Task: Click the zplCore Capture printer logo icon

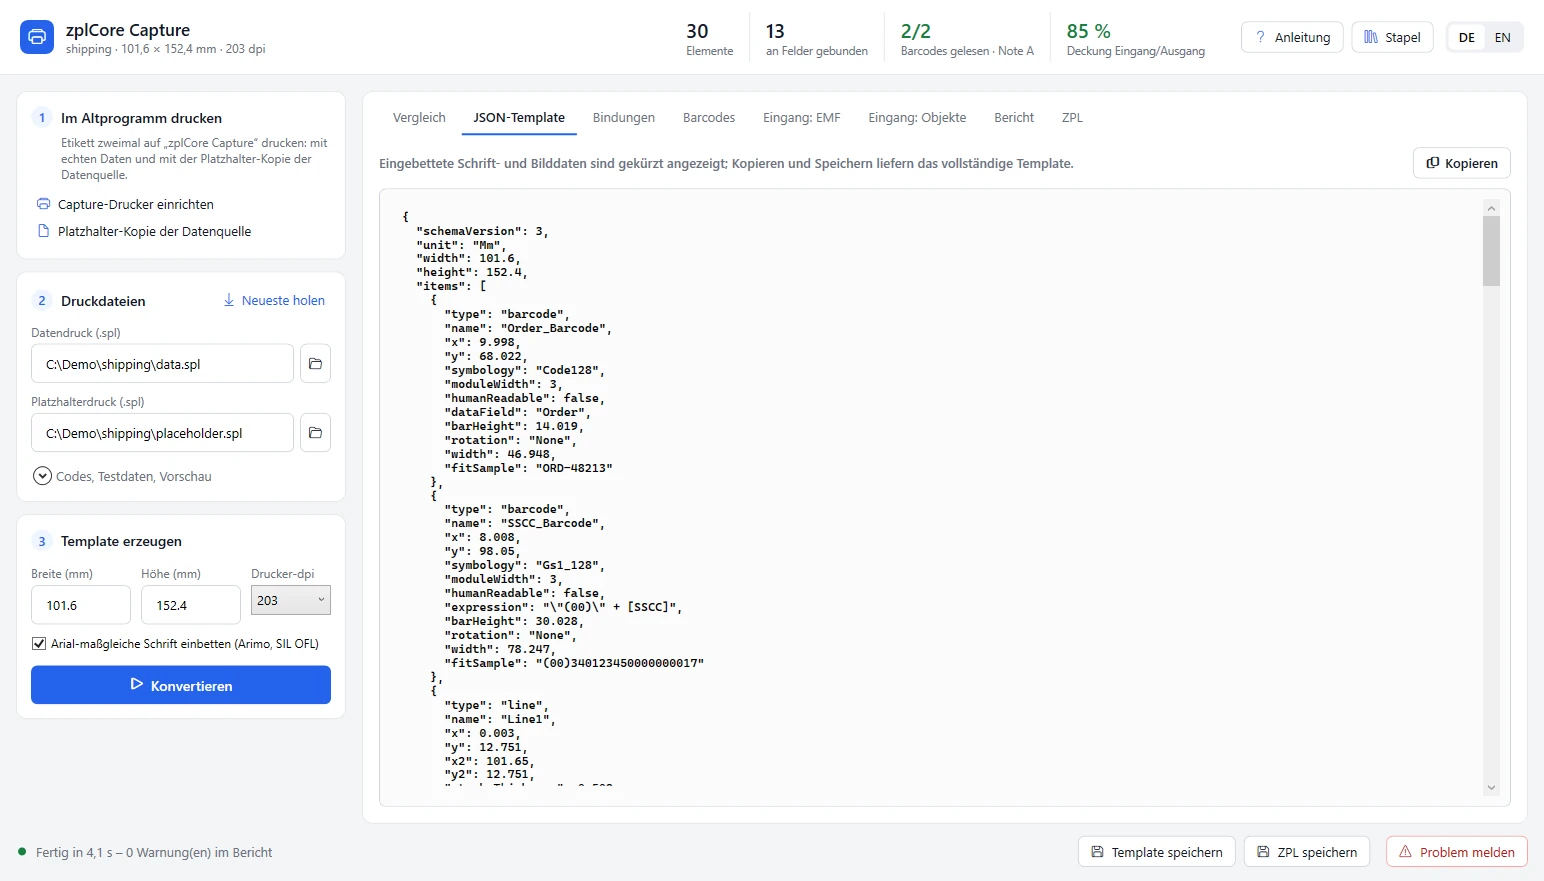Action: [x=37, y=37]
